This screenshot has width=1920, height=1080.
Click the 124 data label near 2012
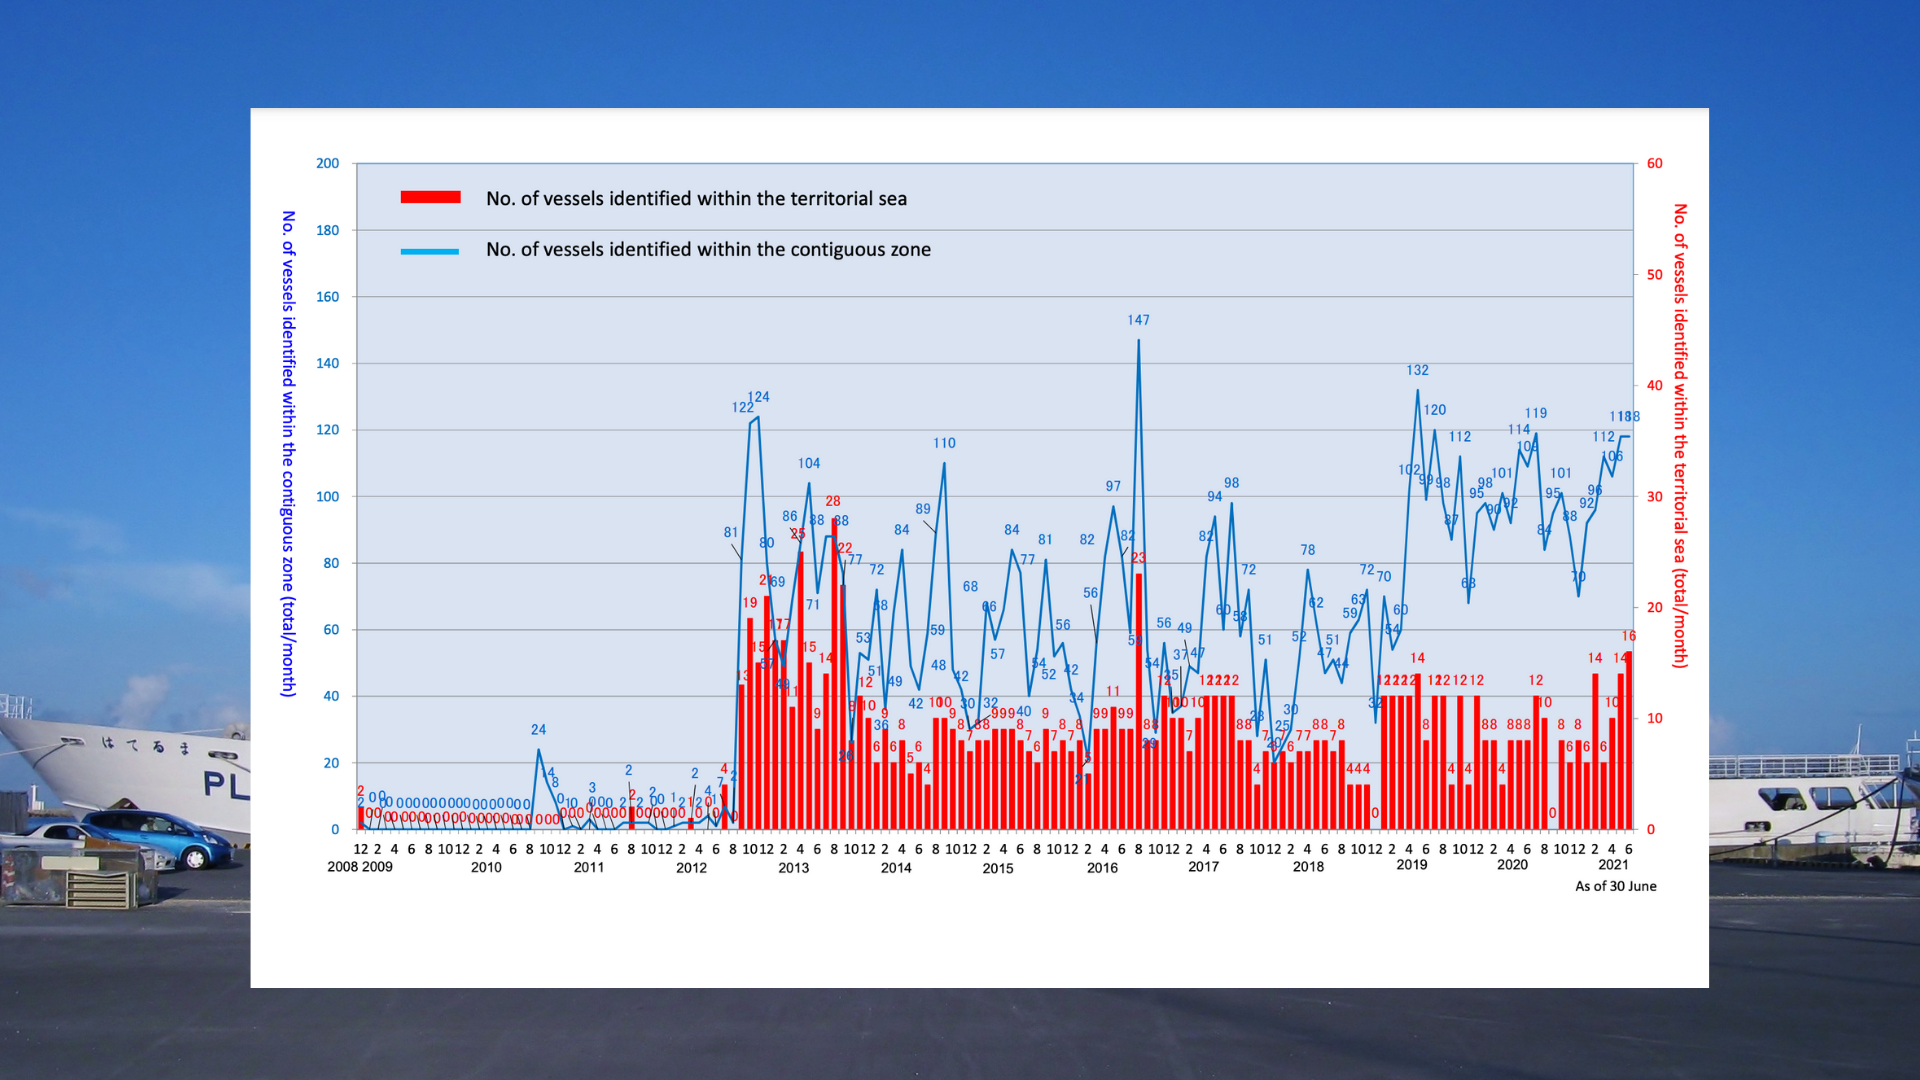759,397
